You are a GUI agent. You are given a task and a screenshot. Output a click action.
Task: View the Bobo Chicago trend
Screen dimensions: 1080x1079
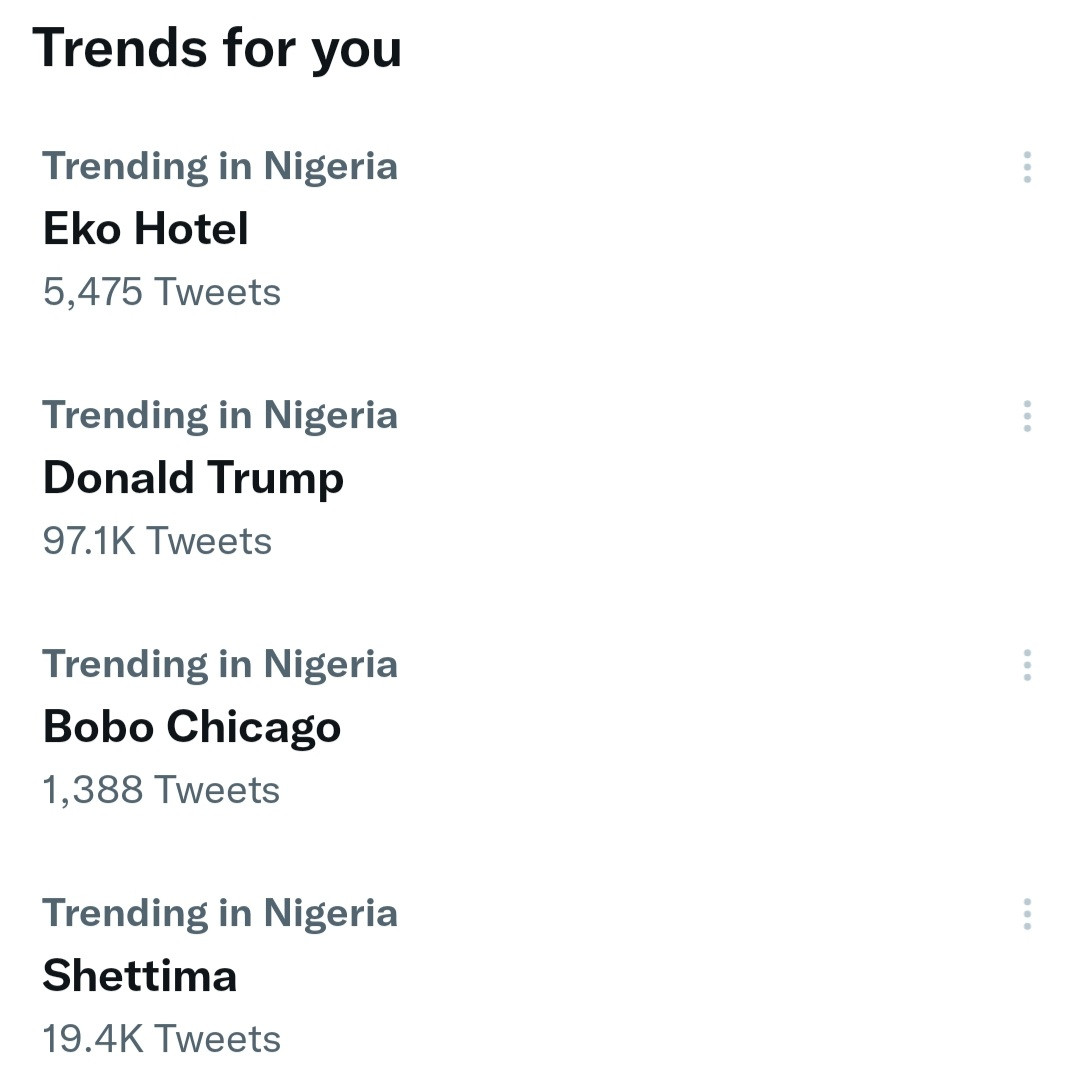(x=192, y=727)
